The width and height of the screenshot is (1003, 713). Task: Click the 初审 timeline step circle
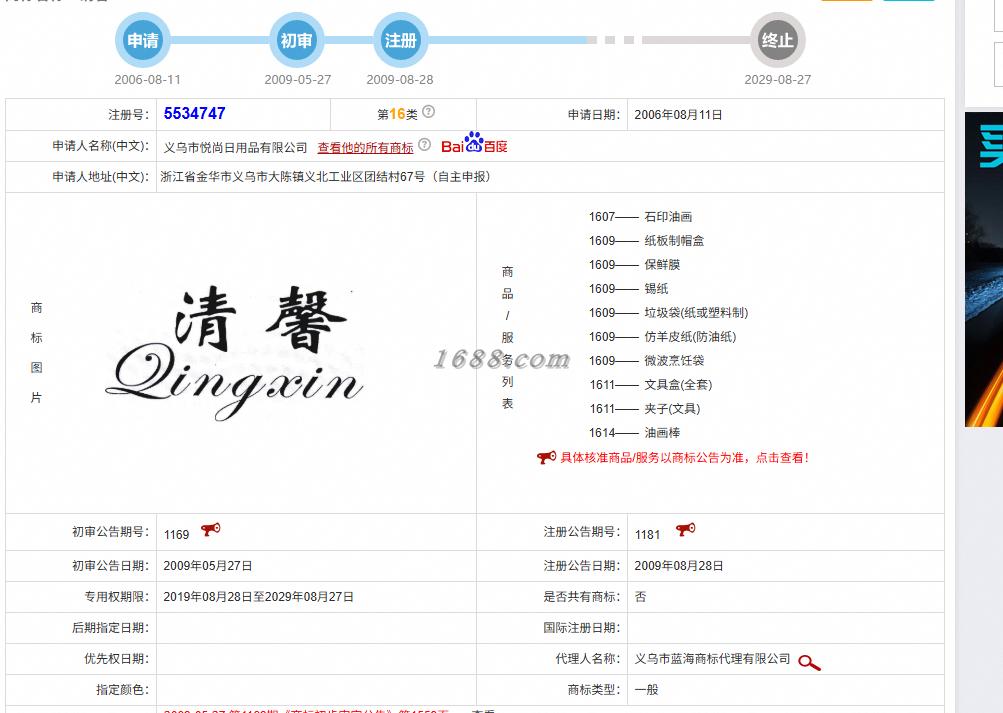coord(296,40)
